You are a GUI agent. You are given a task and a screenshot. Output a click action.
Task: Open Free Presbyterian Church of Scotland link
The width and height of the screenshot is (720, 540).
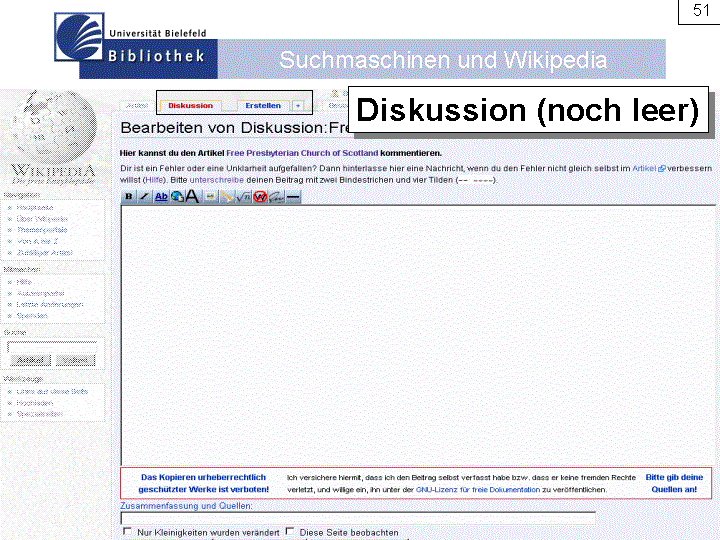pos(302,153)
